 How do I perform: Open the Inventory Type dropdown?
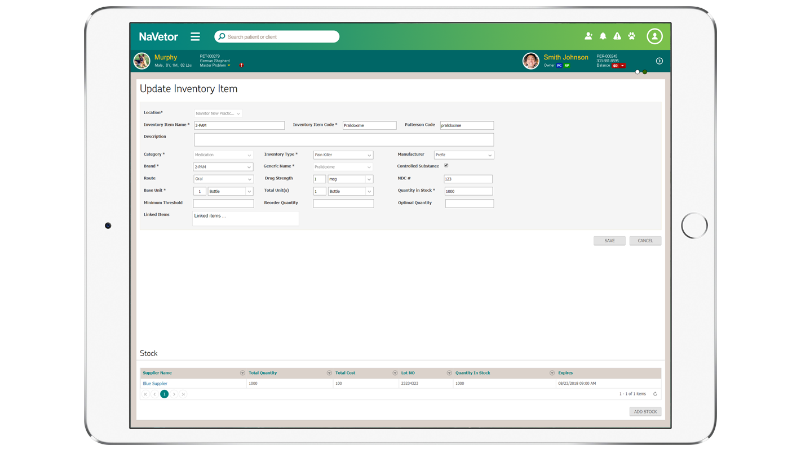tap(369, 155)
